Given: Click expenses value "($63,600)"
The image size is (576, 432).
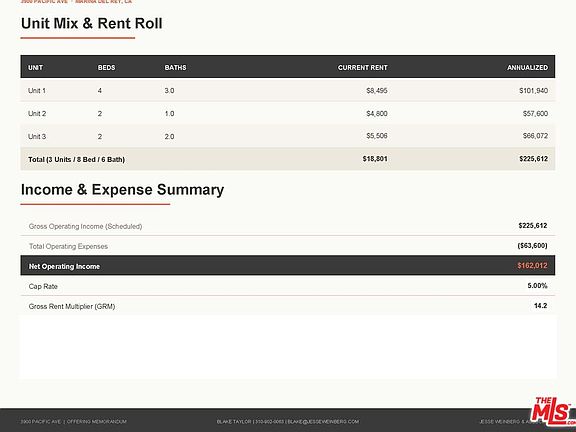Looking at the screenshot, I should [532, 245].
